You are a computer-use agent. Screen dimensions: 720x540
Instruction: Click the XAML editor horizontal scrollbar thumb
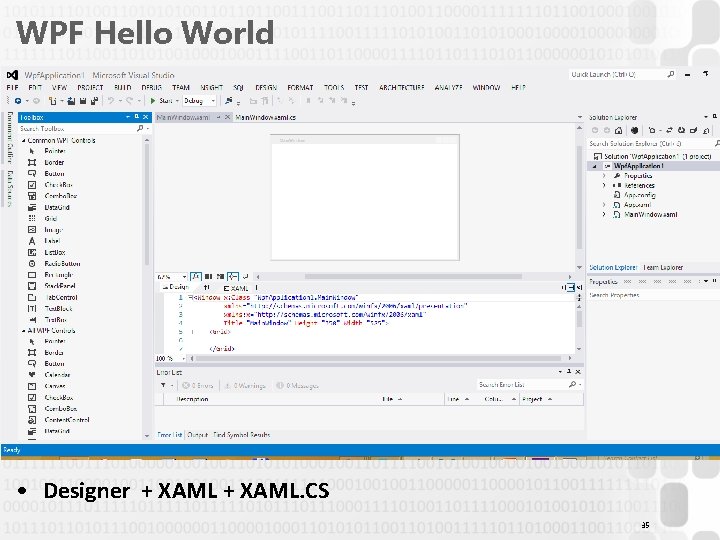[x=378, y=358]
